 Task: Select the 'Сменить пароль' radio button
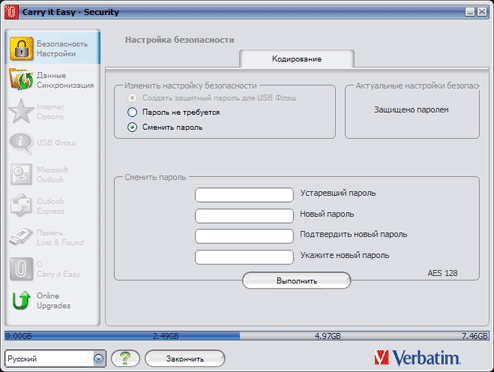132,127
